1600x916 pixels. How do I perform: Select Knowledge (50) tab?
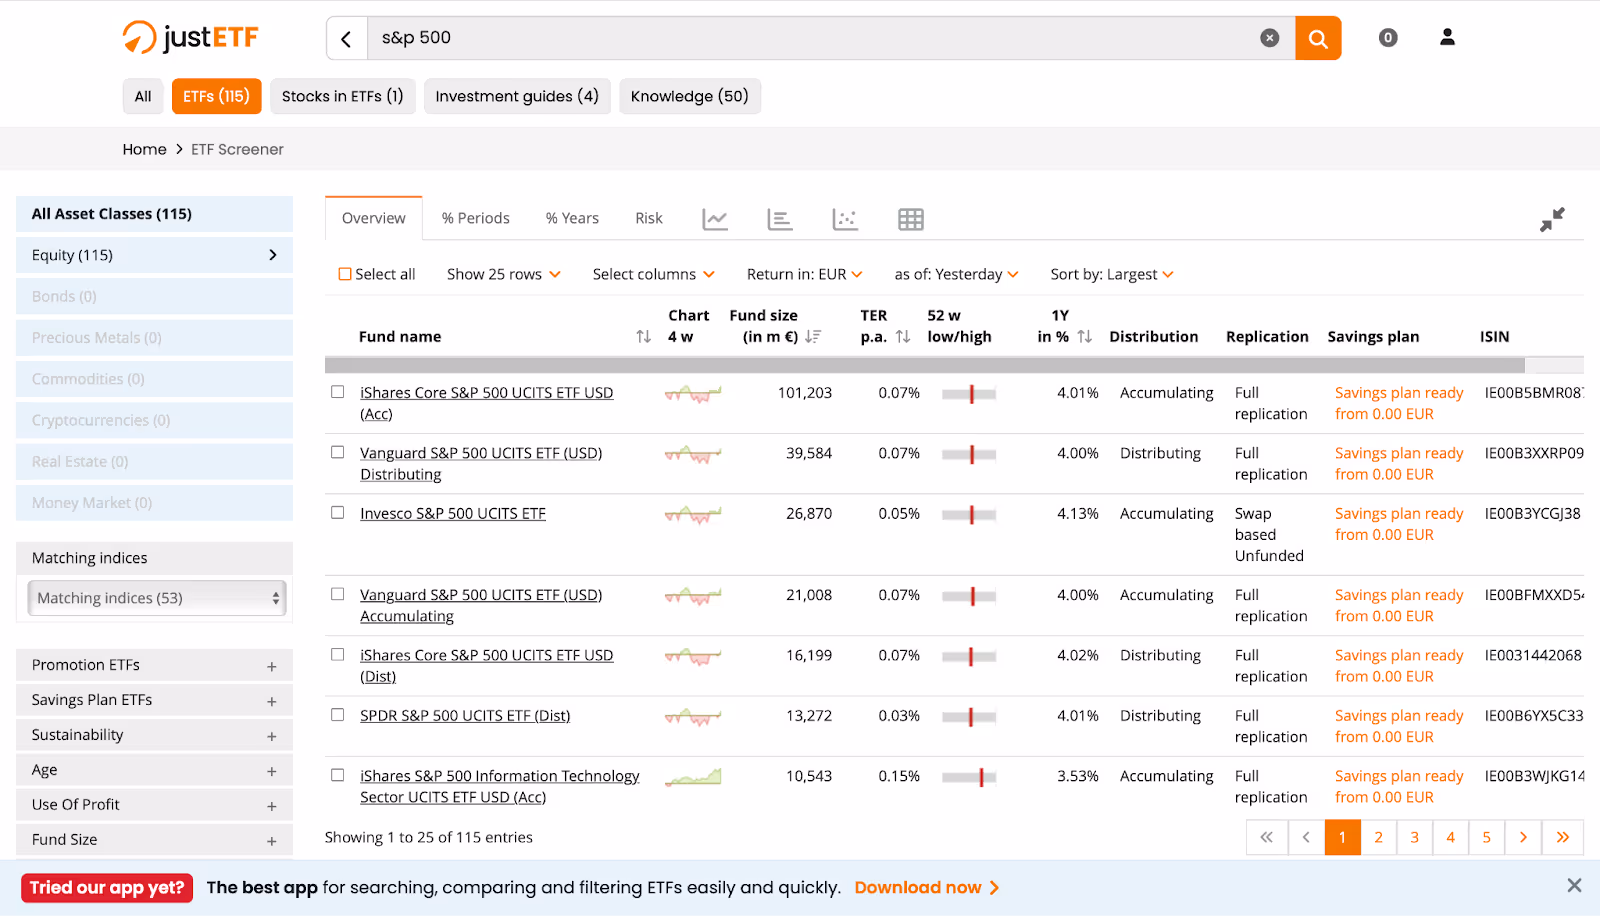tap(690, 96)
